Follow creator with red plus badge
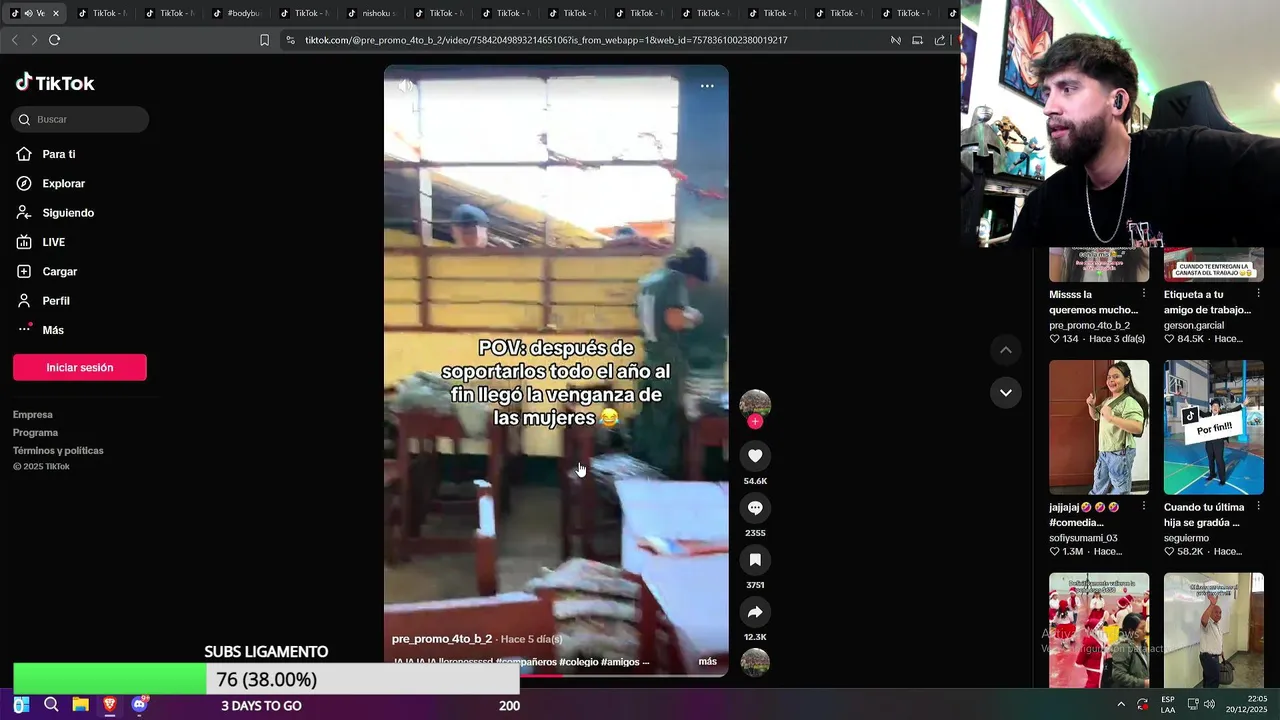 tap(755, 422)
